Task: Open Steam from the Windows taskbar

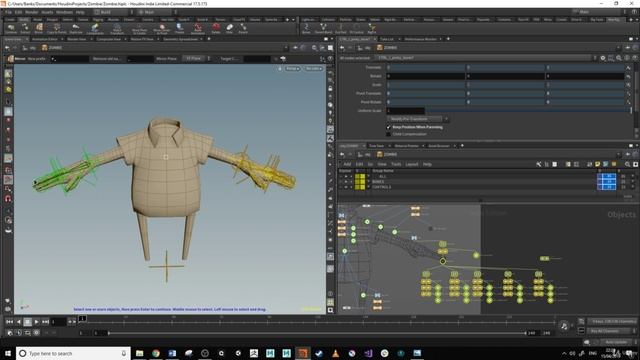Action: click(319, 353)
